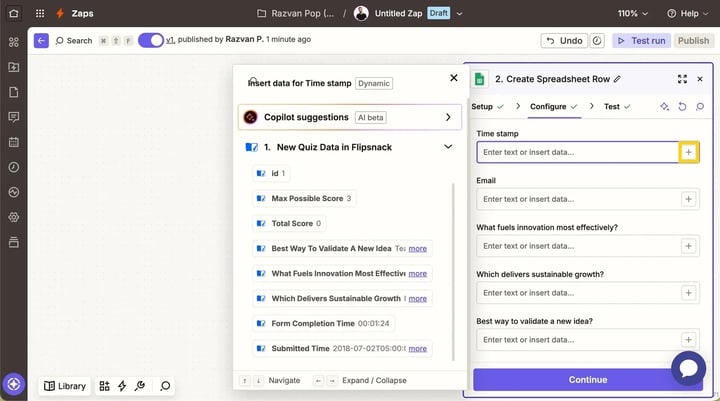Open the Copilot round button at bottom left

point(14,384)
